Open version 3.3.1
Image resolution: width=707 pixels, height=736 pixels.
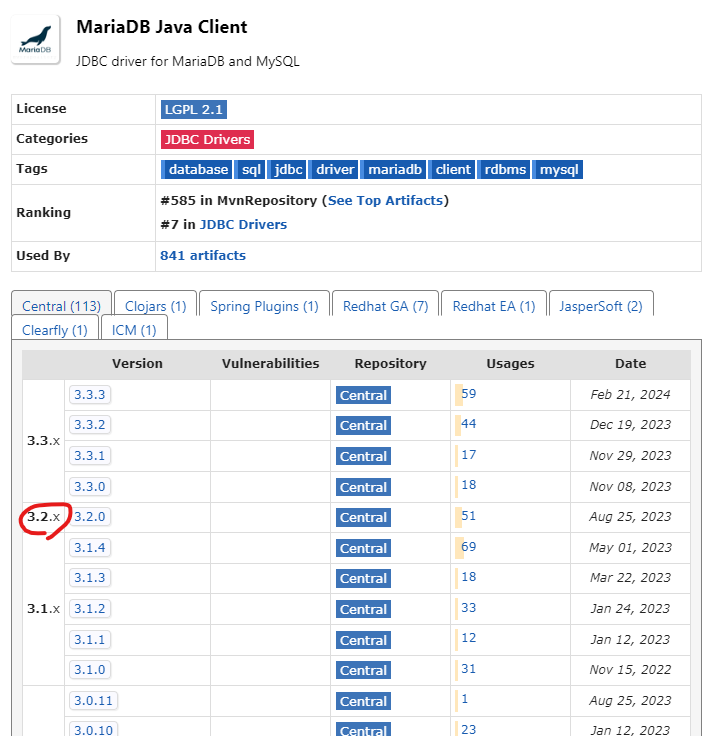pyautogui.click(x=90, y=455)
